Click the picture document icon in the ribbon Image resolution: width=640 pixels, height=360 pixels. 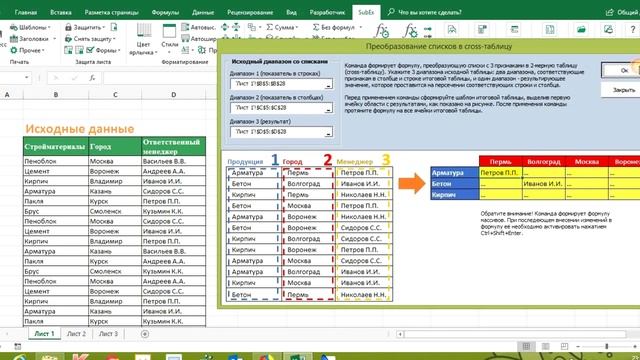[452, 29]
